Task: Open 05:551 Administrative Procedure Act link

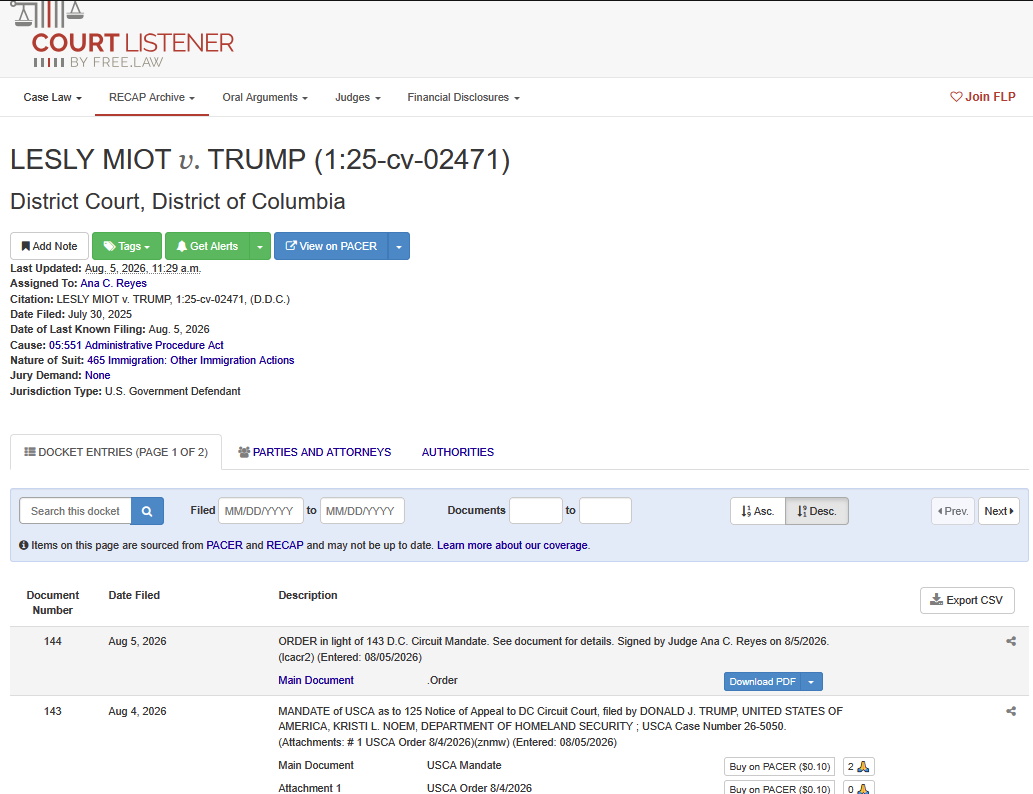Action: tap(136, 345)
